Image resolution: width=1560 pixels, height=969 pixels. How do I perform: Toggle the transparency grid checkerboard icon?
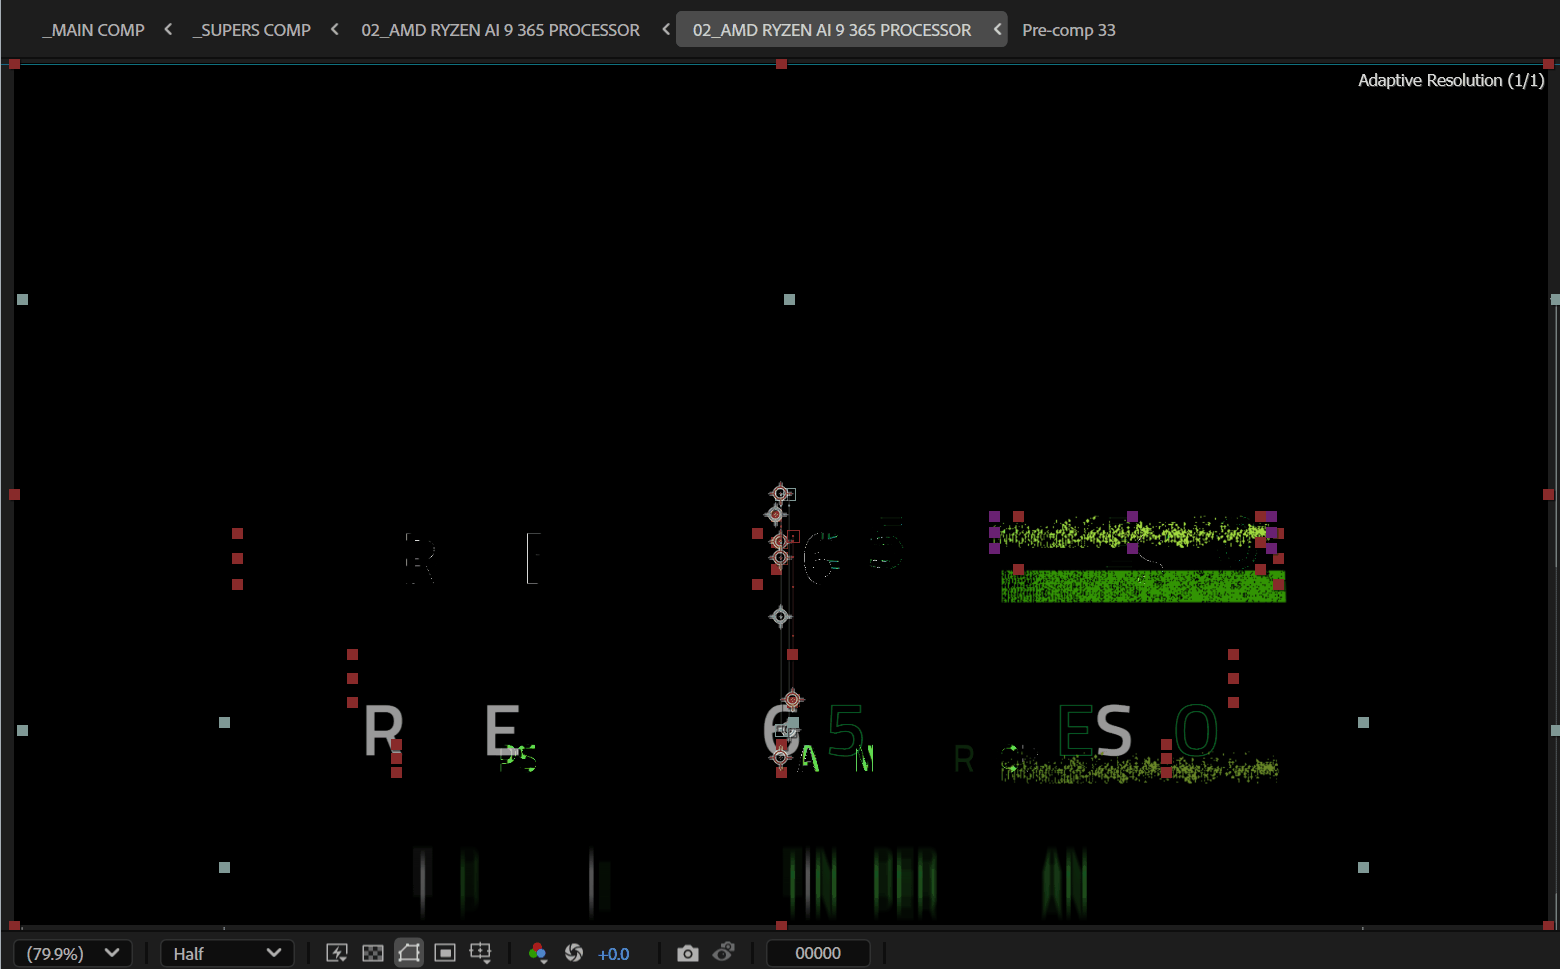373,953
